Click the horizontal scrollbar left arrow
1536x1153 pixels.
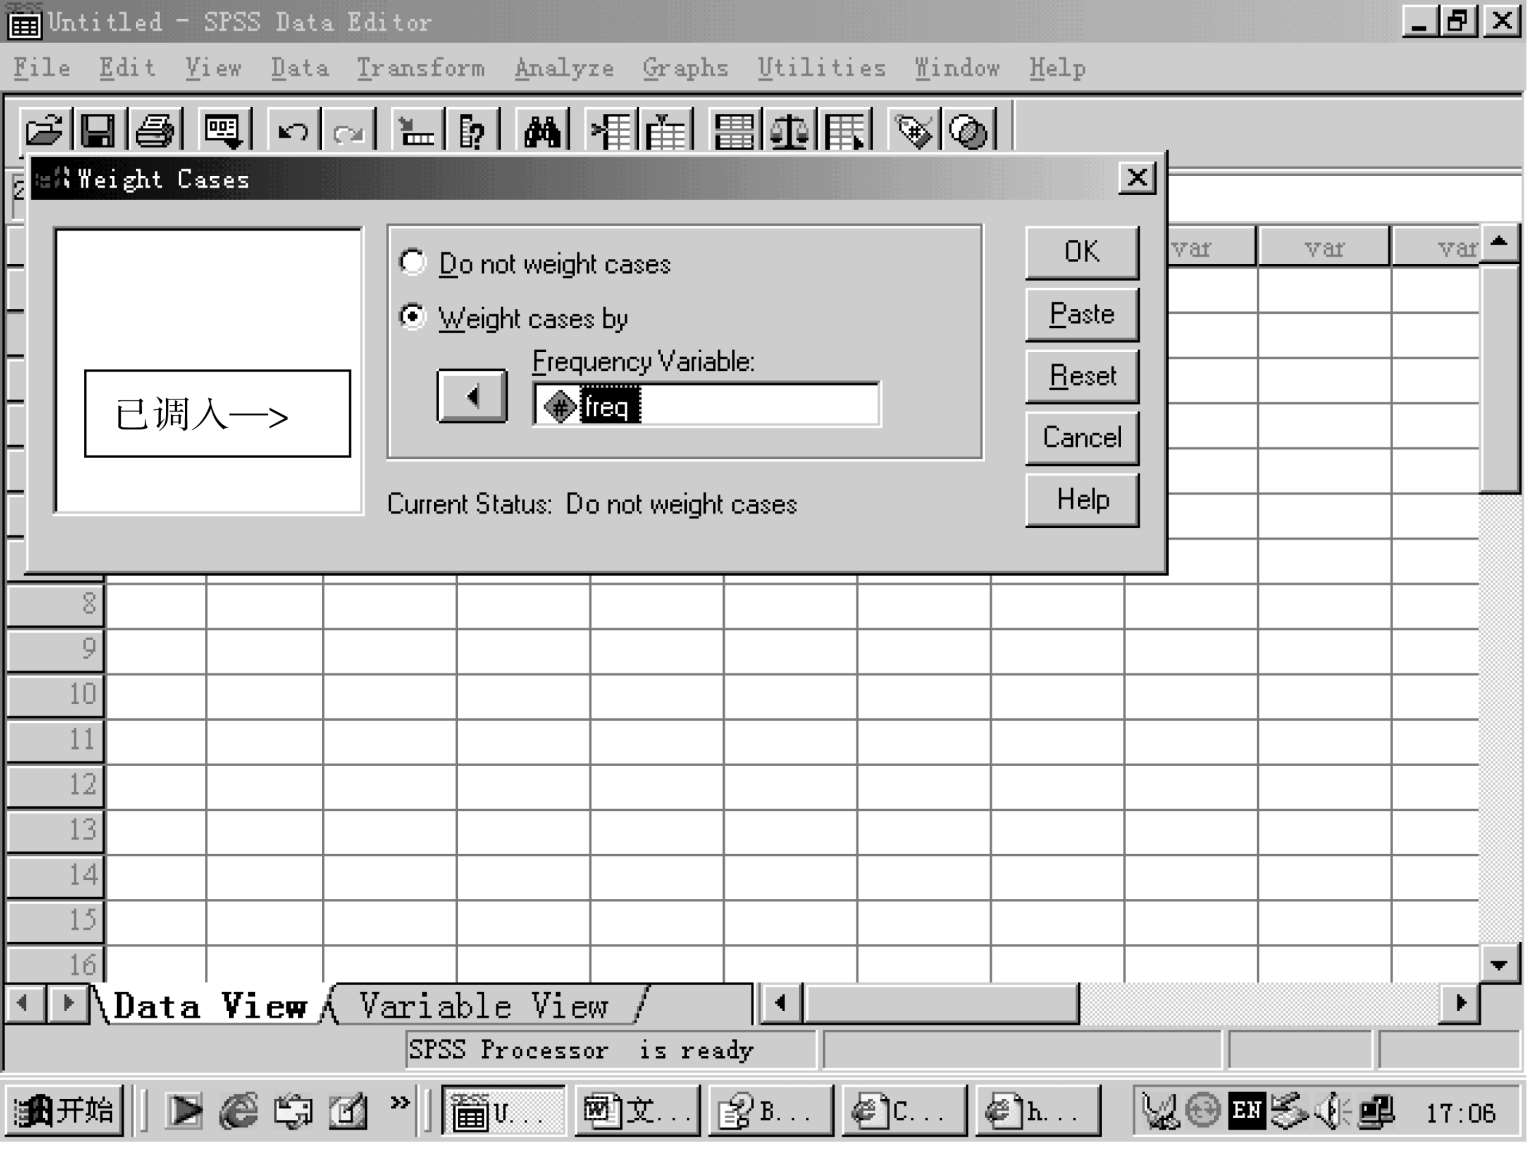pyautogui.click(x=781, y=1003)
